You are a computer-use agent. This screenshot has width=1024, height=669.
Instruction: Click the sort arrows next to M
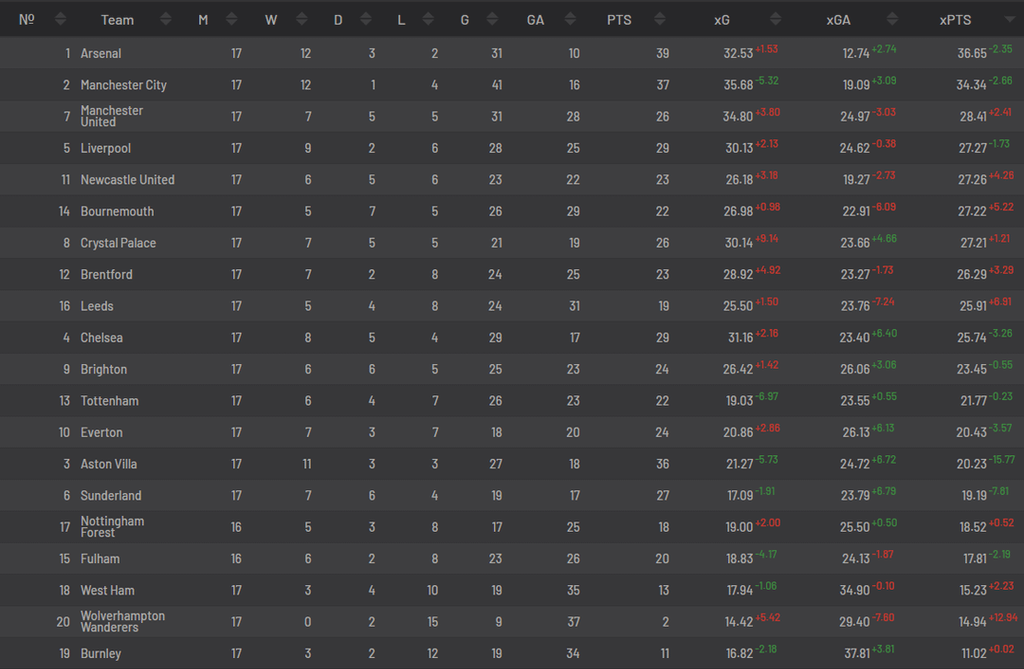(x=232, y=19)
